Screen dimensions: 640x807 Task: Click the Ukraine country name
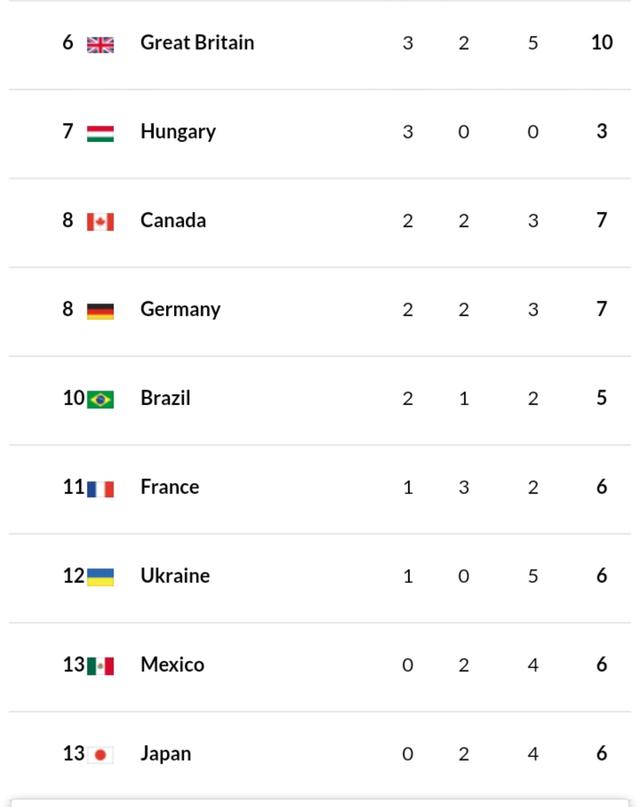tap(175, 576)
